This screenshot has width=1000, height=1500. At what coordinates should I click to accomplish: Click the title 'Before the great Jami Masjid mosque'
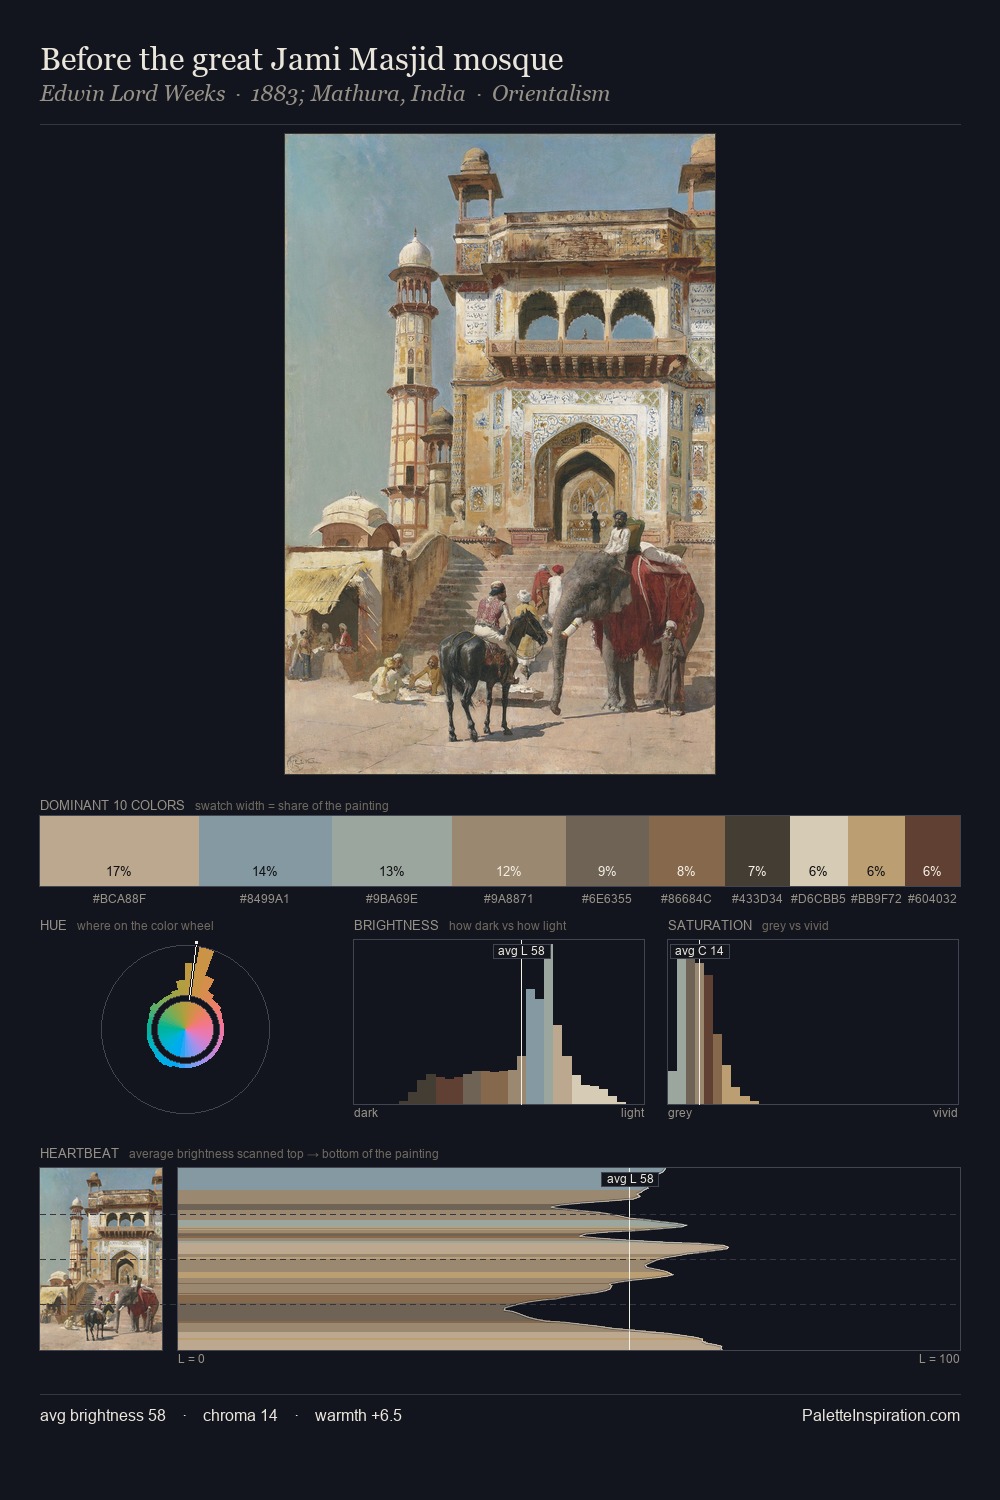[x=302, y=59]
